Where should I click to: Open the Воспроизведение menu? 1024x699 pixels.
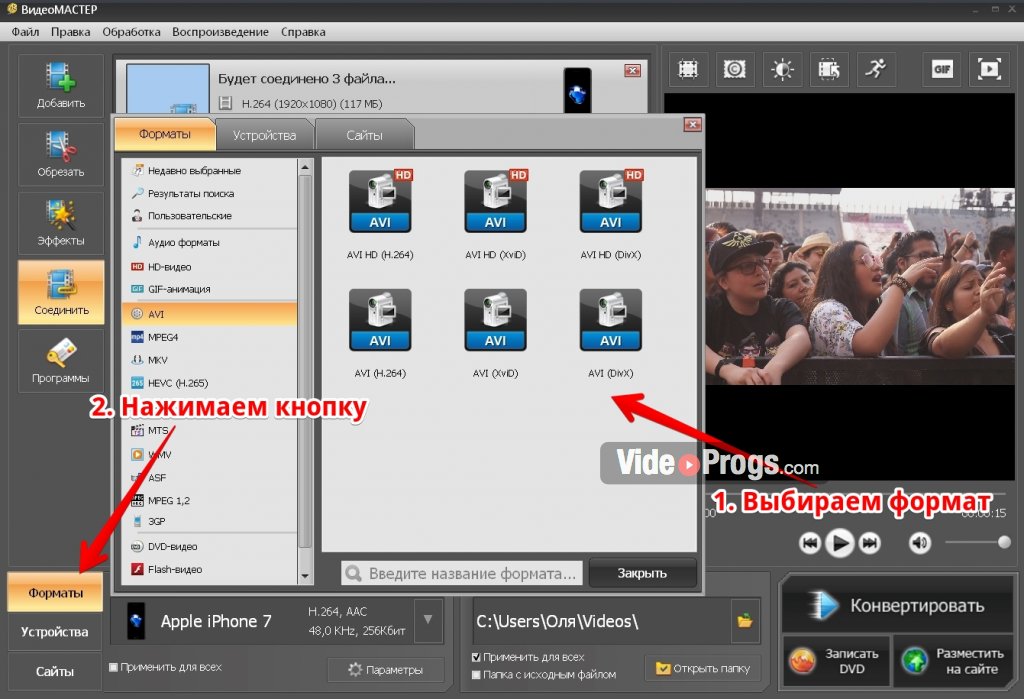tap(220, 32)
